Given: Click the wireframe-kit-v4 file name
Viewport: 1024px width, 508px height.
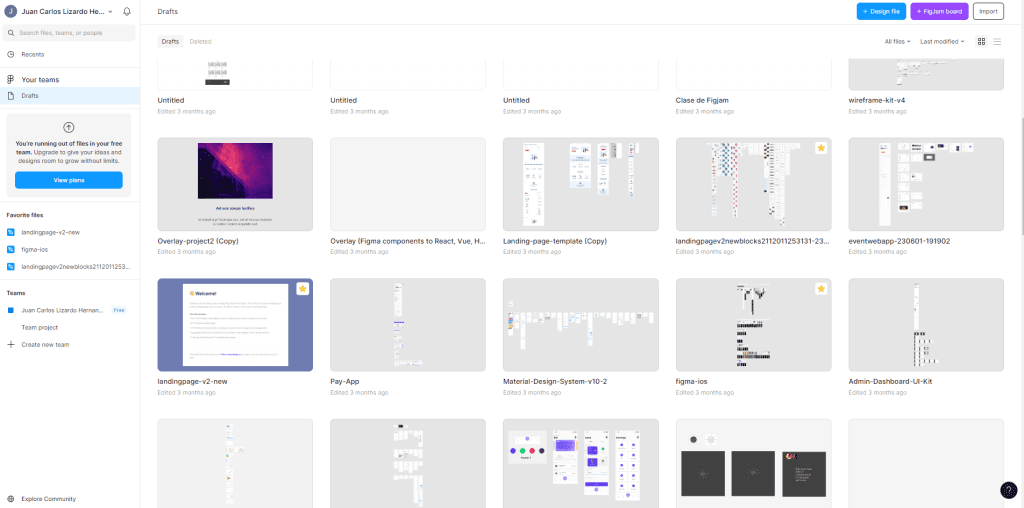Looking at the screenshot, I should 876,101.
